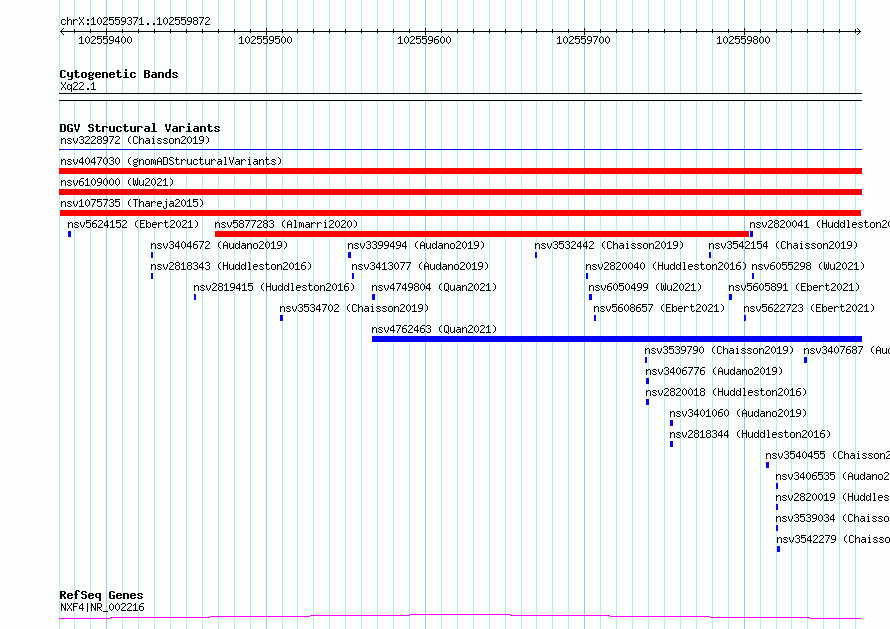890x629 pixels.
Task: Click the nsv3228972 (Chaisson2019) label
Action: pyautogui.click(x=135, y=140)
